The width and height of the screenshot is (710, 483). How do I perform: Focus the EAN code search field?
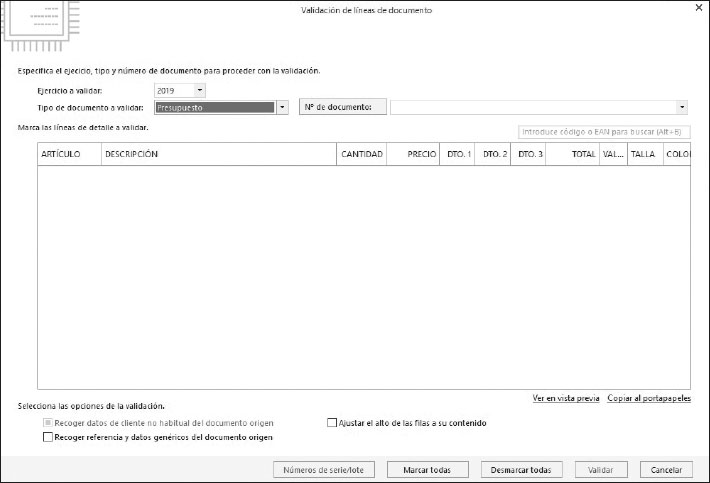click(604, 131)
